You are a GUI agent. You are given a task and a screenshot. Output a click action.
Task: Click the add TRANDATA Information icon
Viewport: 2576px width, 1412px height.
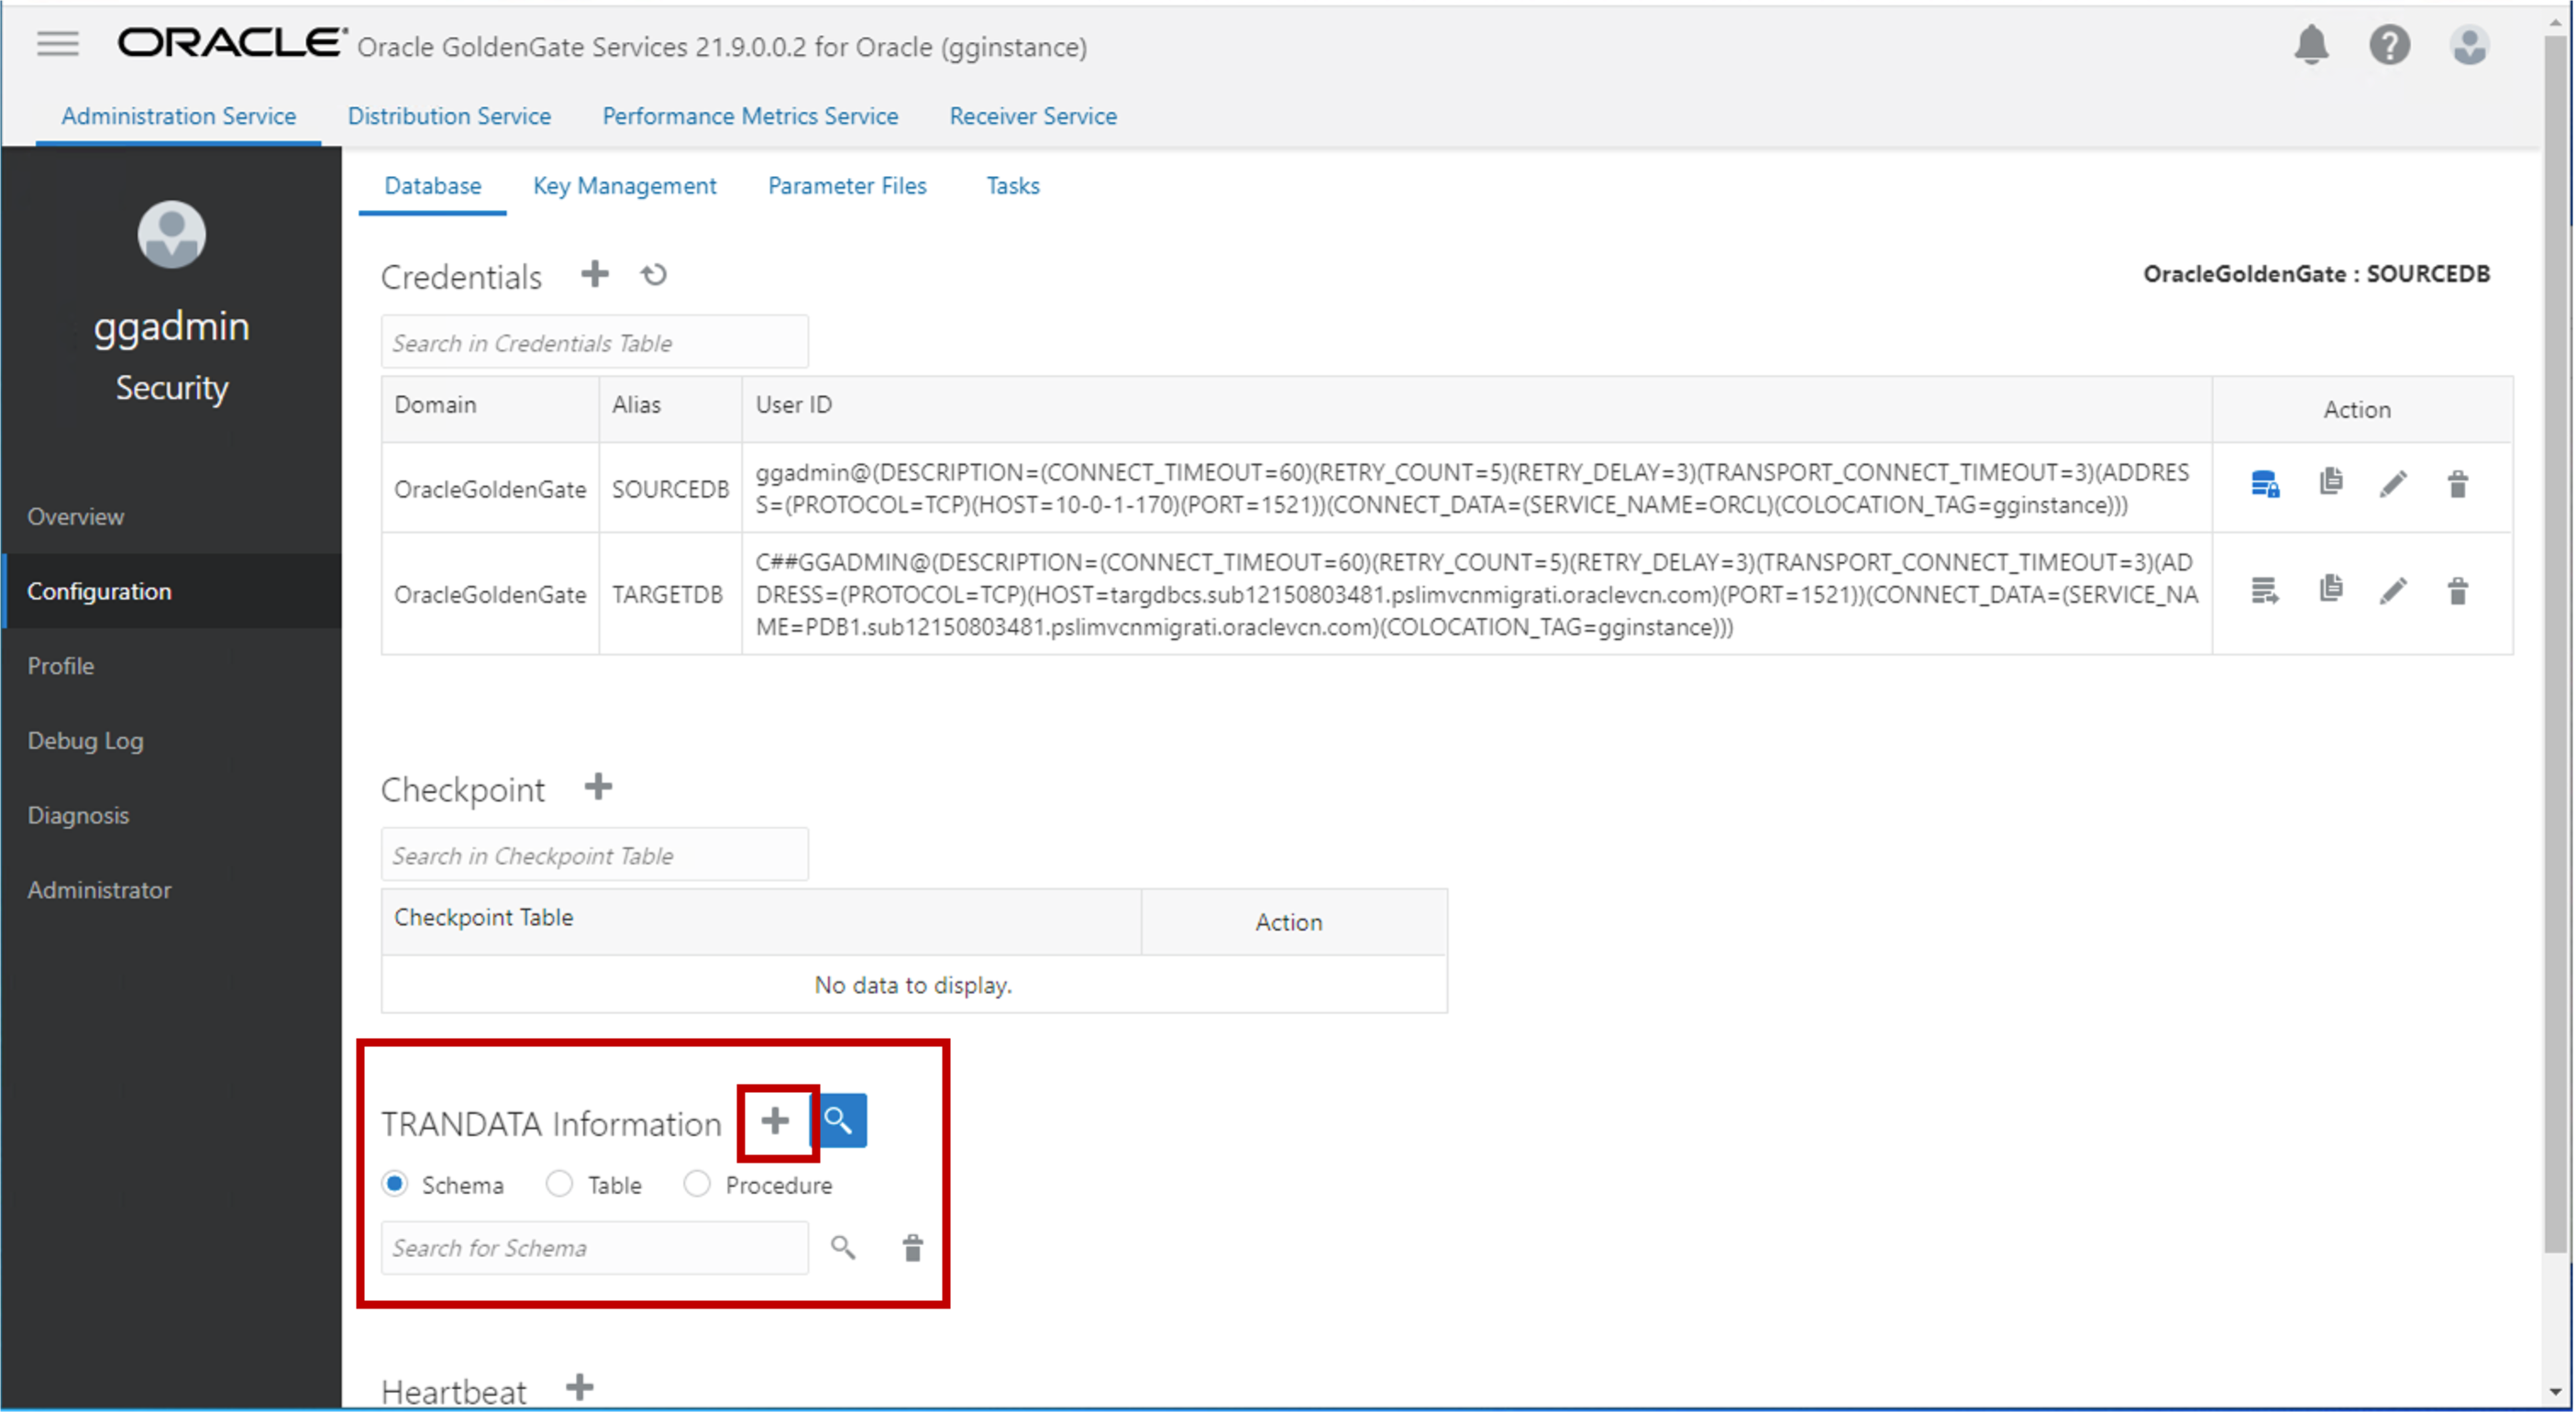775,1121
